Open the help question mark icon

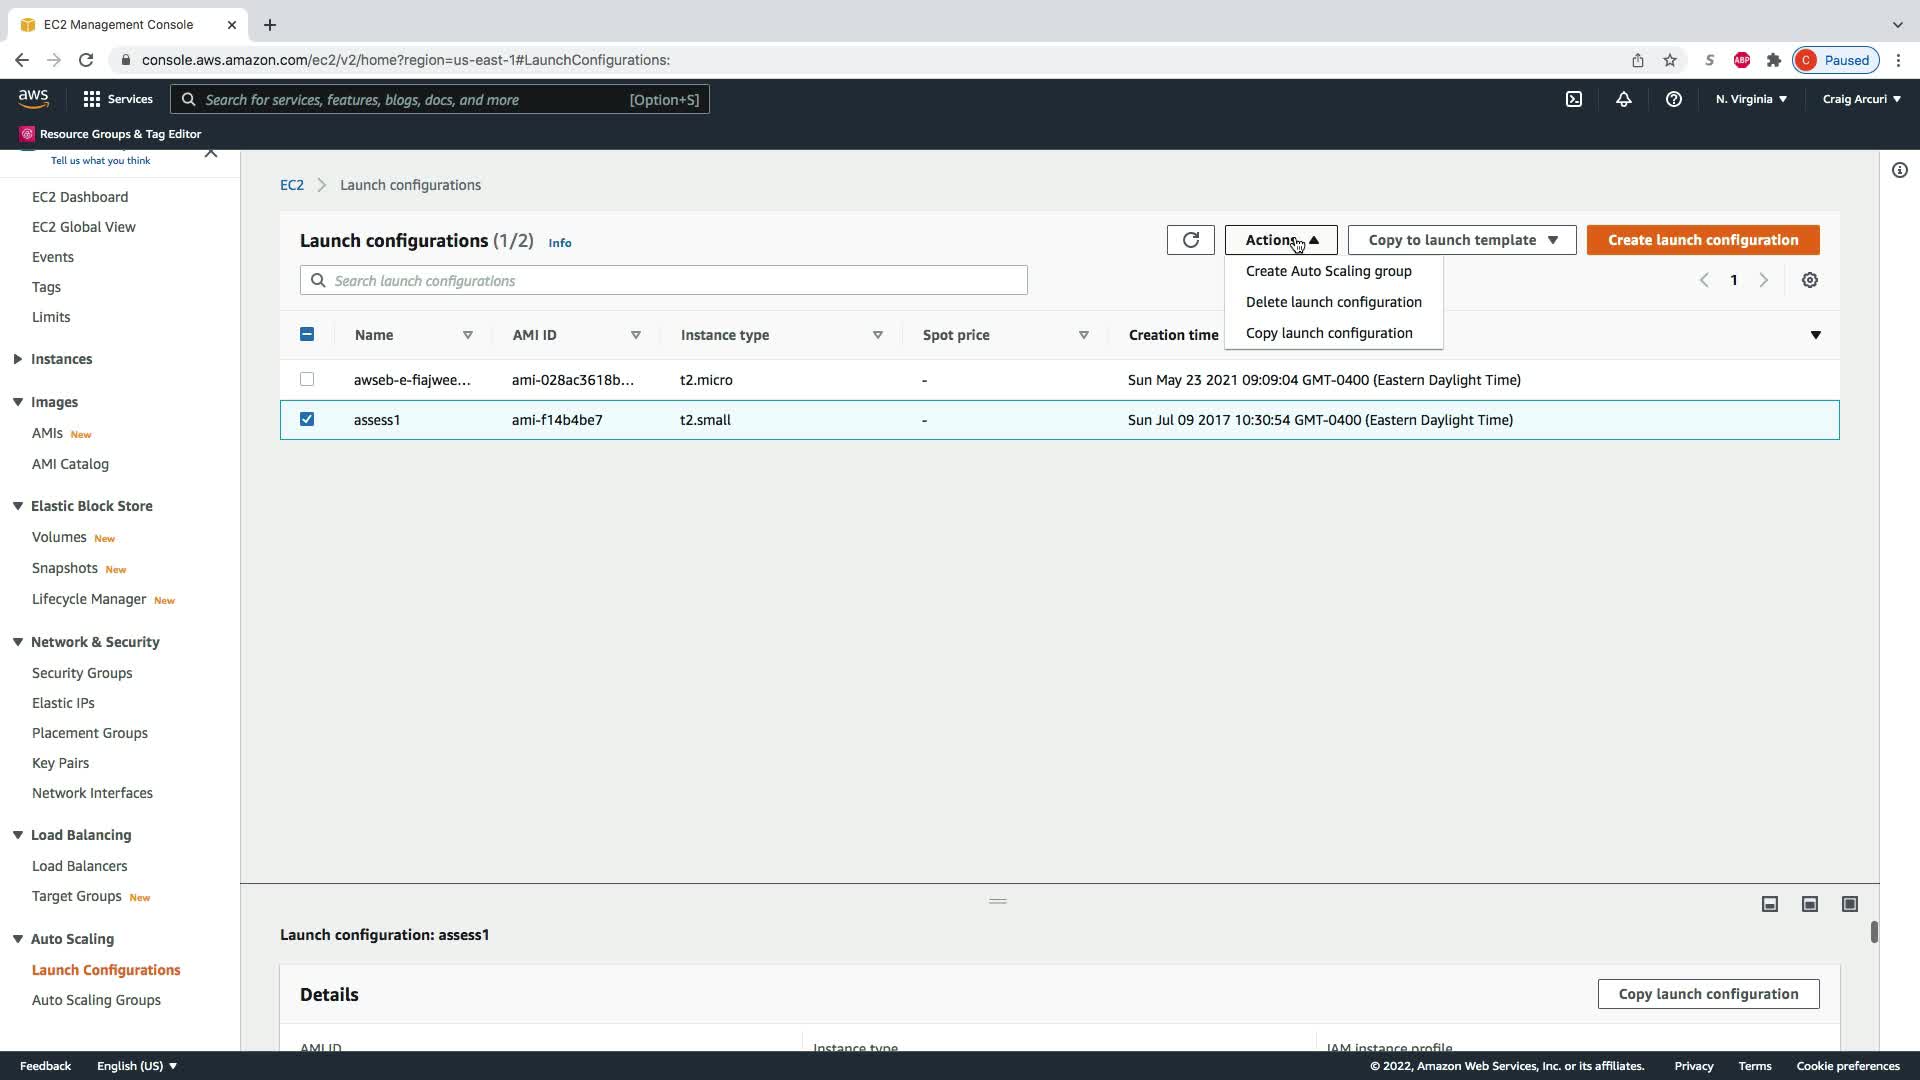(1673, 99)
